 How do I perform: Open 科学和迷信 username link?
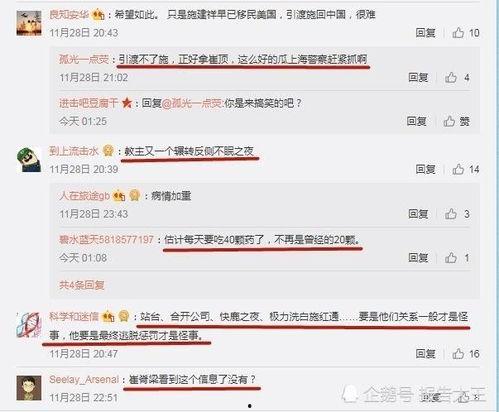pyautogui.click(x=74, y=316)
